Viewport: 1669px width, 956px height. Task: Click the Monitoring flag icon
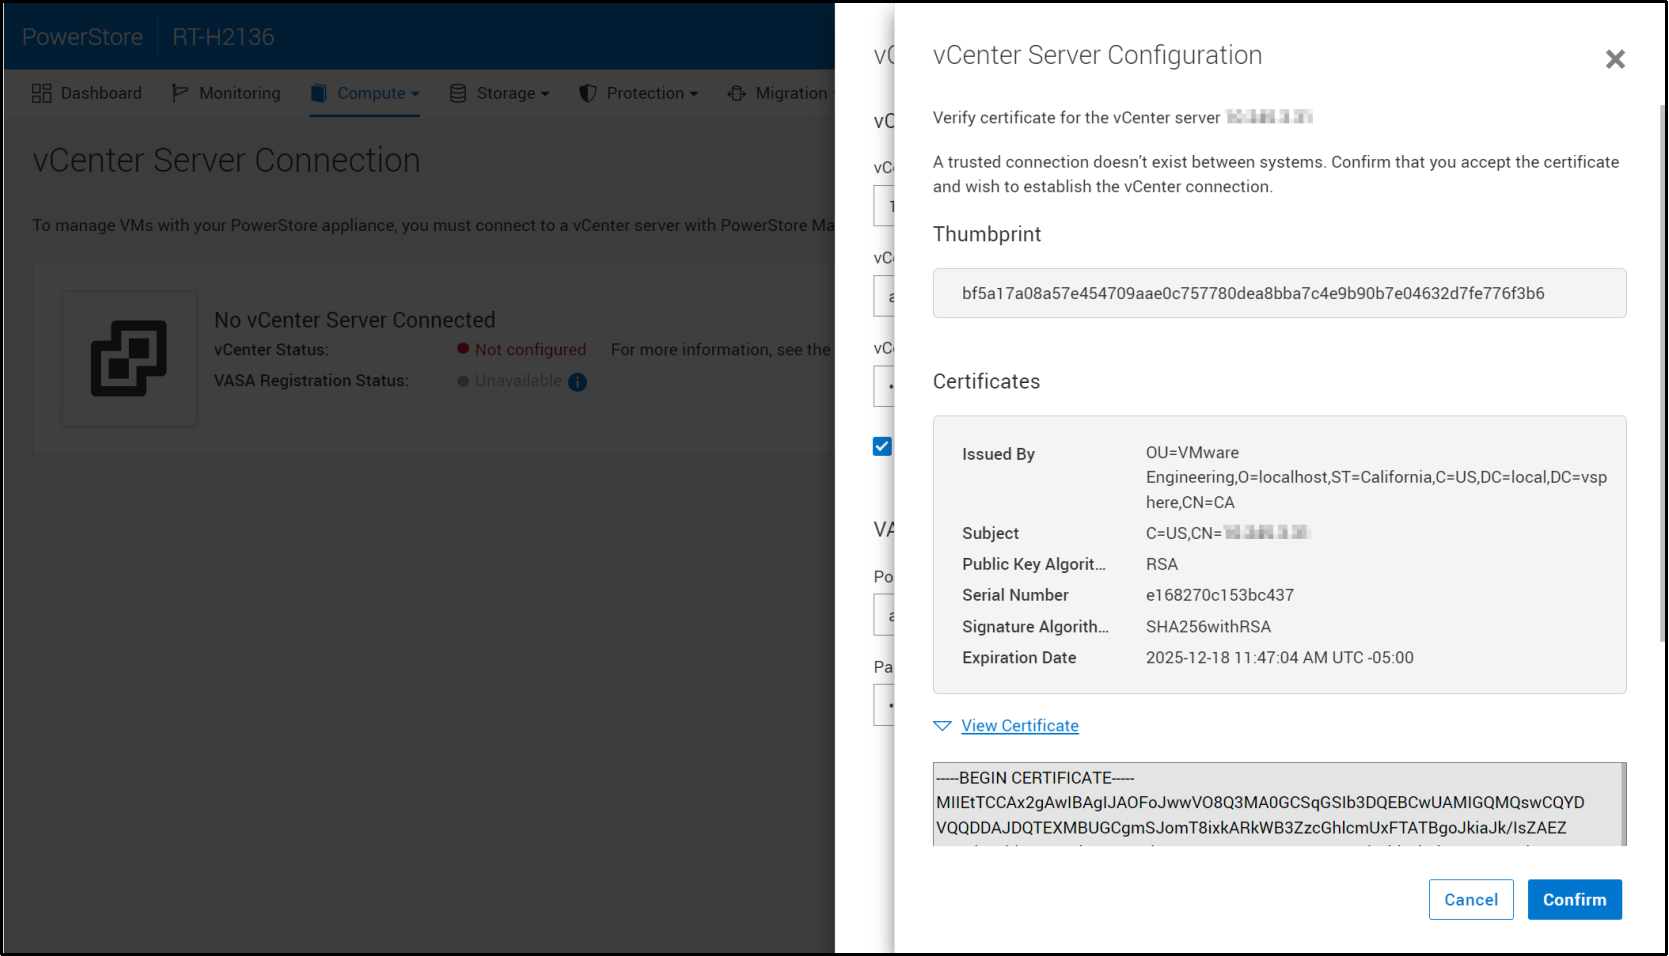(x=180, y=93)
